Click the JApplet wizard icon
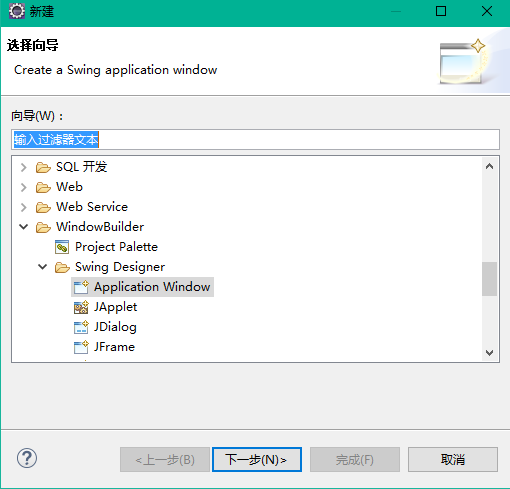This screenshot has width=510, height=489. 81,307
